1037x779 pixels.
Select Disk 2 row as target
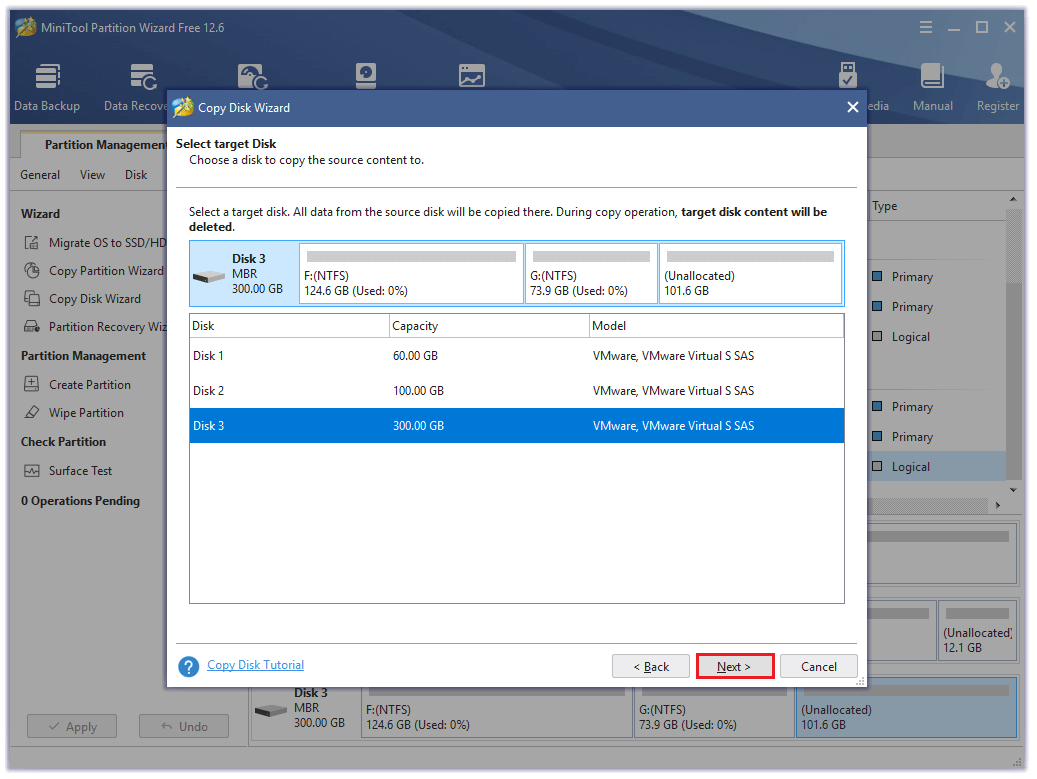(x=517, y=391)
